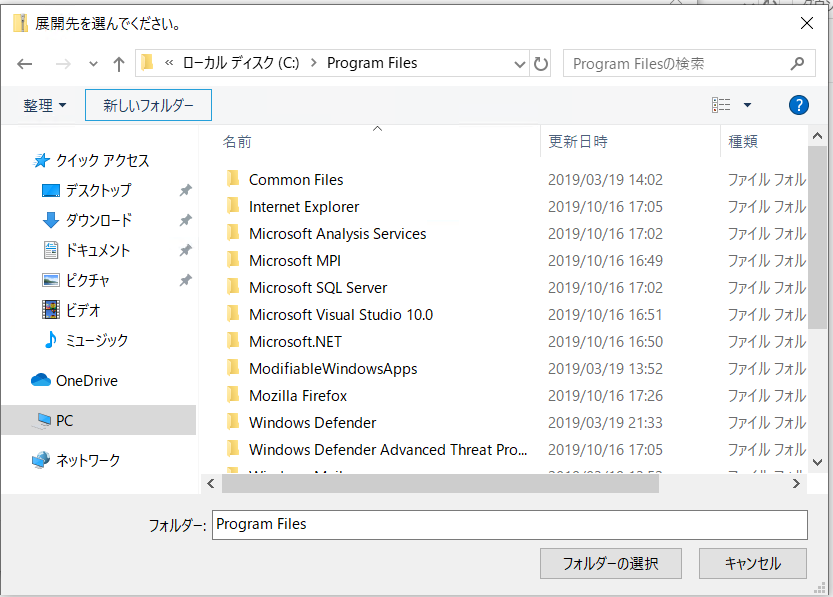Click the Internet Explorer folder icon
The height and width of the screenshot is (597, 833).
[233, 206]
